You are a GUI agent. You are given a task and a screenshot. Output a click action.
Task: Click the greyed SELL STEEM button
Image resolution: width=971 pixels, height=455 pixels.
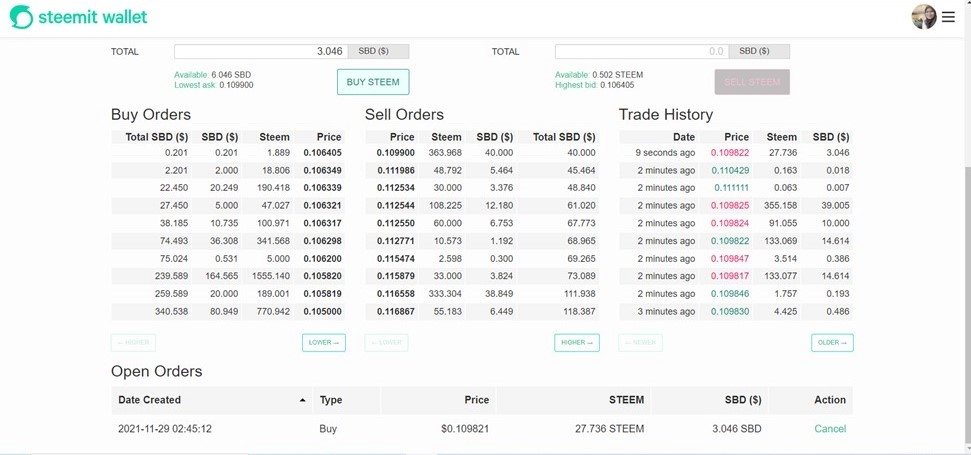pyautogui.click(x=752, y=82)
